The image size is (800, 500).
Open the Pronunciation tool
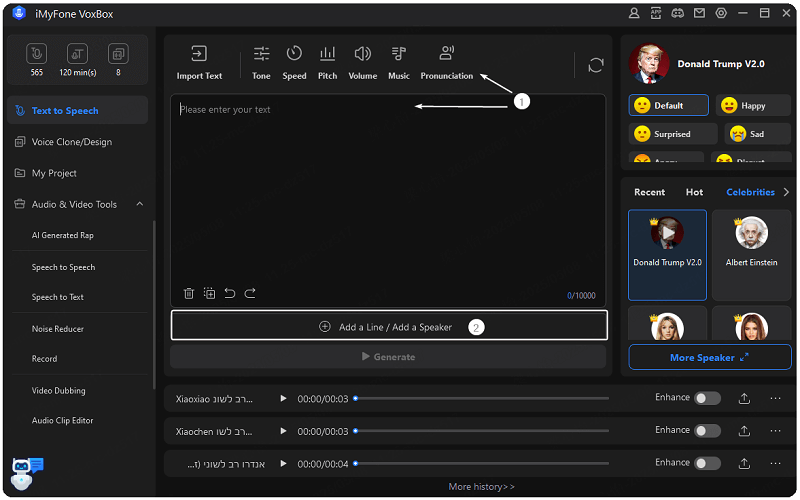point(446,63)
